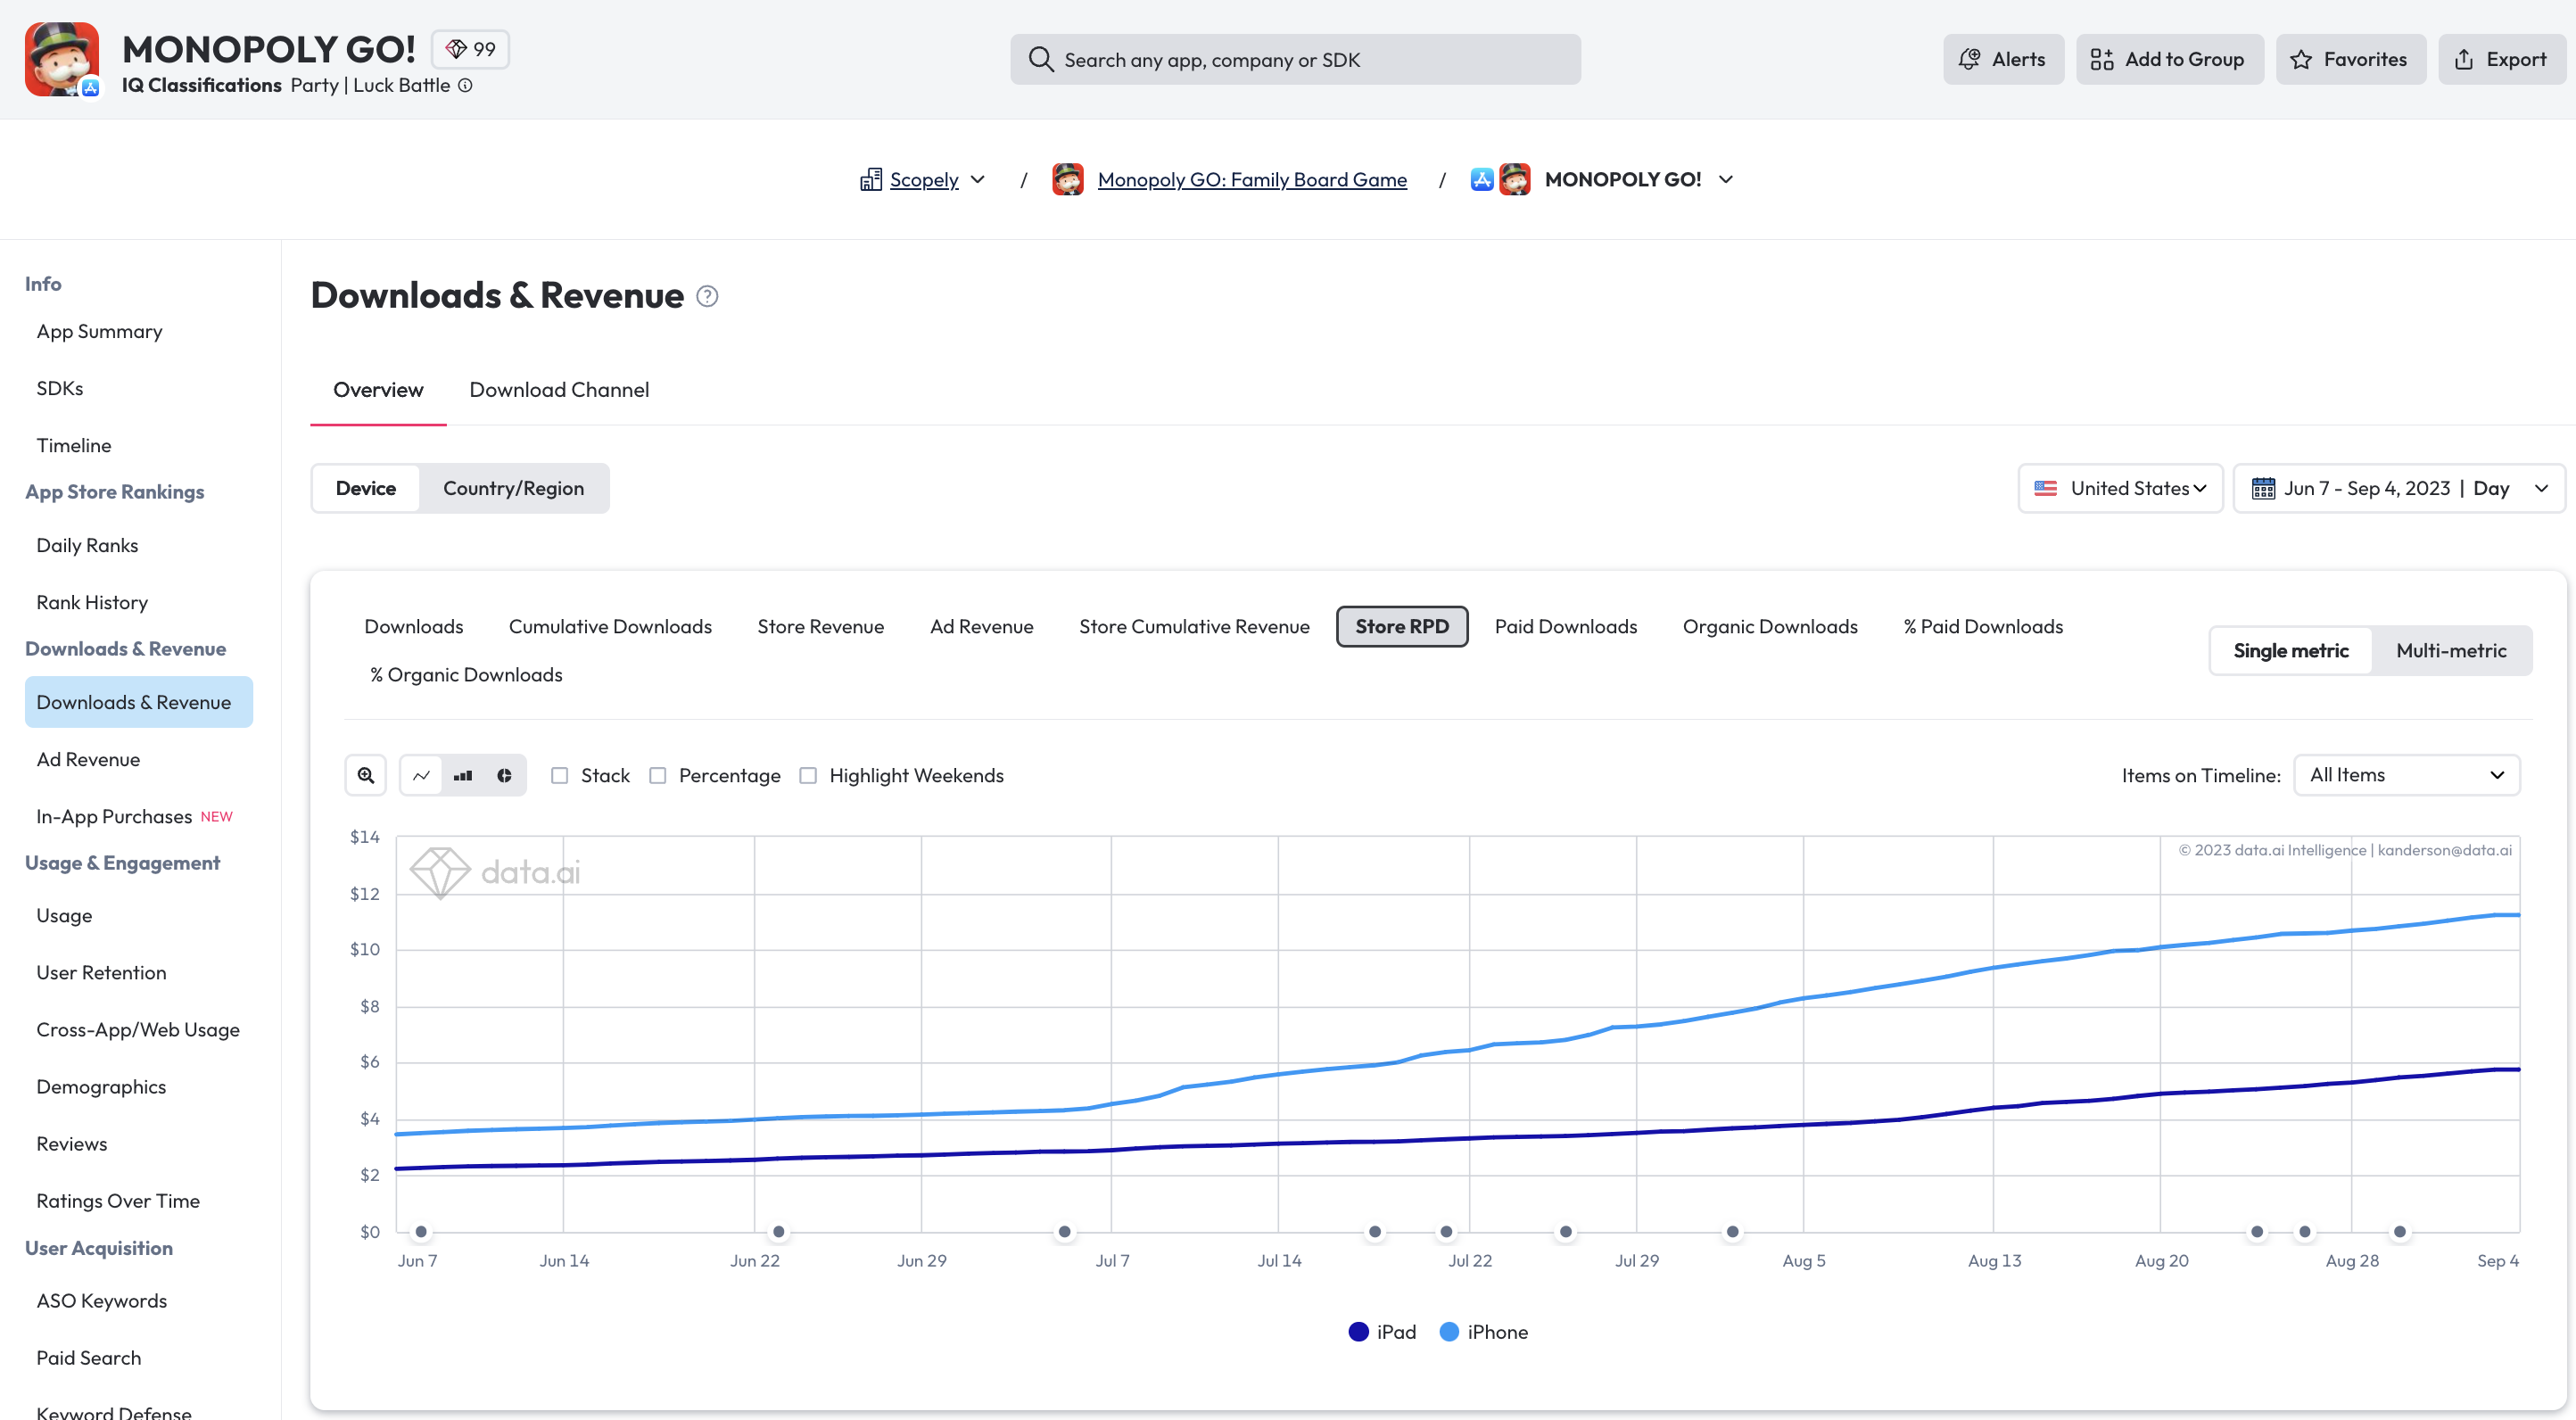Switch to Multi-metric mode
Image resolution: width=2576 pixels, height=1420 pixels.
2451,650
